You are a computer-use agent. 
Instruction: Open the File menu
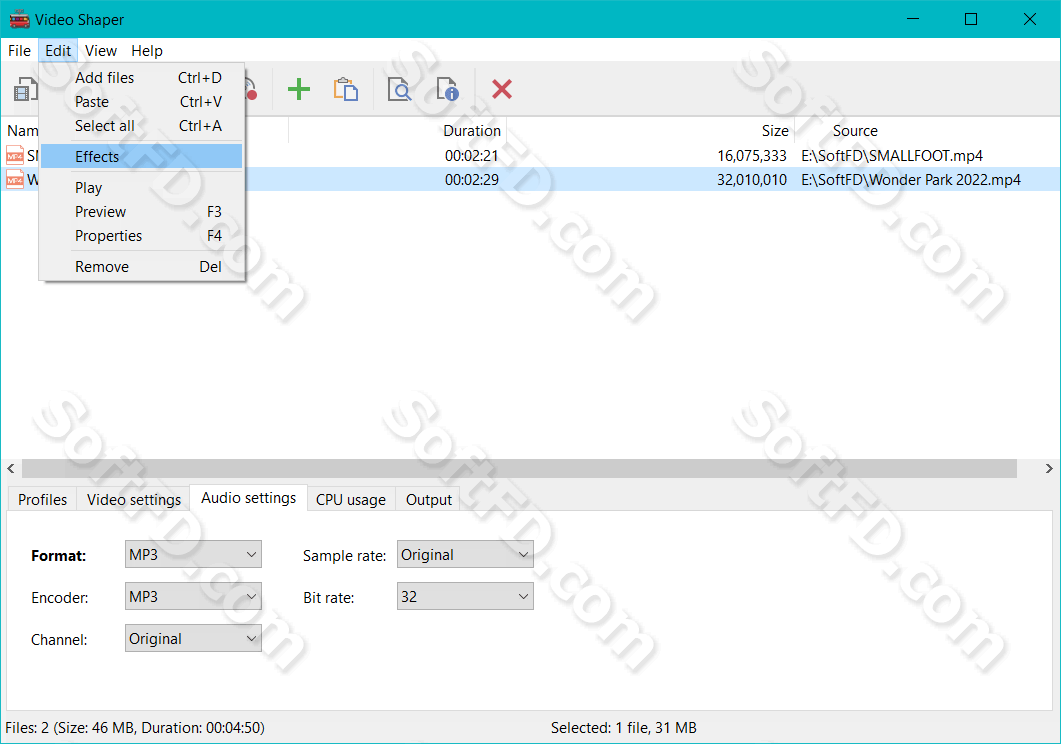[19, 51]
